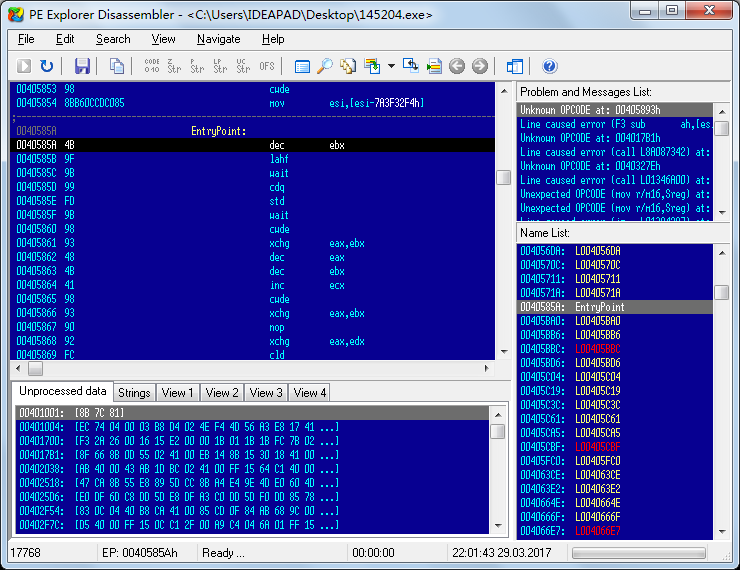Select unprocessed data row 00401001

pyautogui.click(x=252, y=413)
